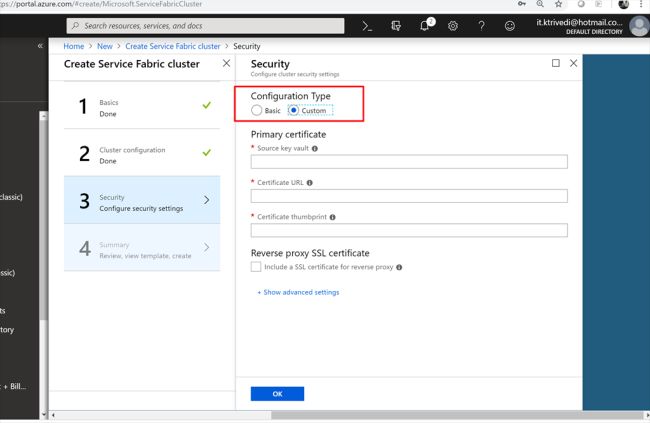
Task: Select the Basic configuration type
Action: tap(257, 110)
